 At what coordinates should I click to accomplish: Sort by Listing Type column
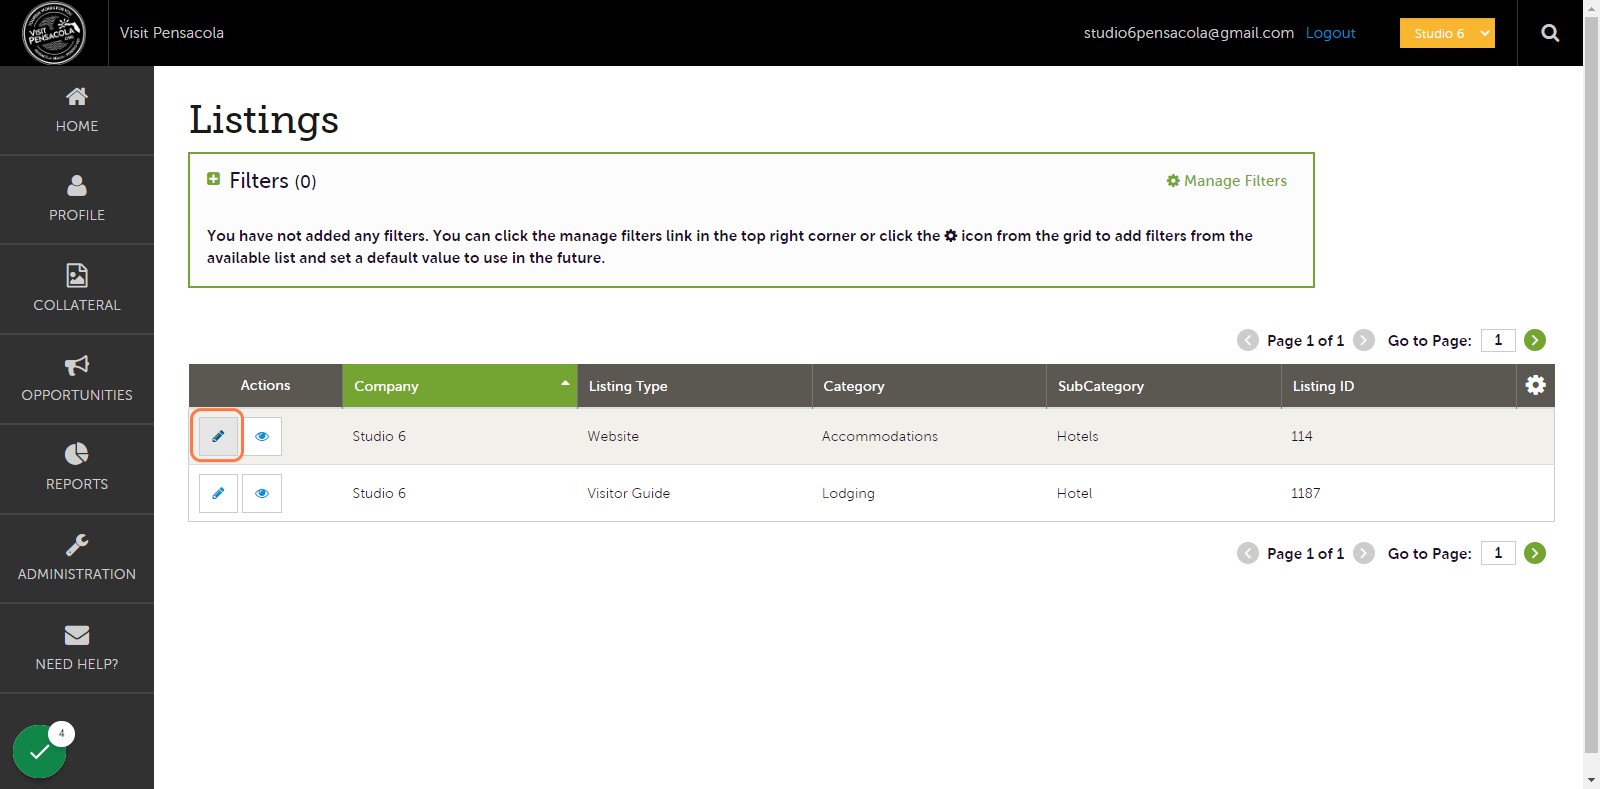694,386
